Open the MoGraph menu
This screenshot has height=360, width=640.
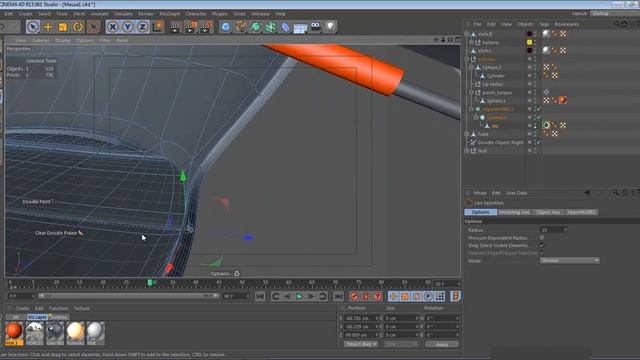[169, 14]
